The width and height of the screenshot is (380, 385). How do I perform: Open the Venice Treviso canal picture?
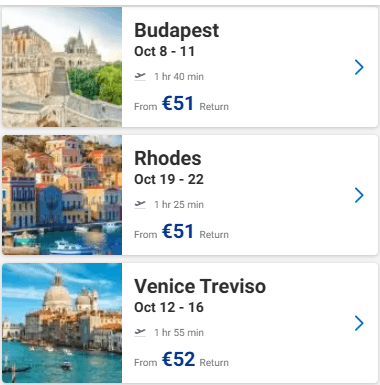62,323
